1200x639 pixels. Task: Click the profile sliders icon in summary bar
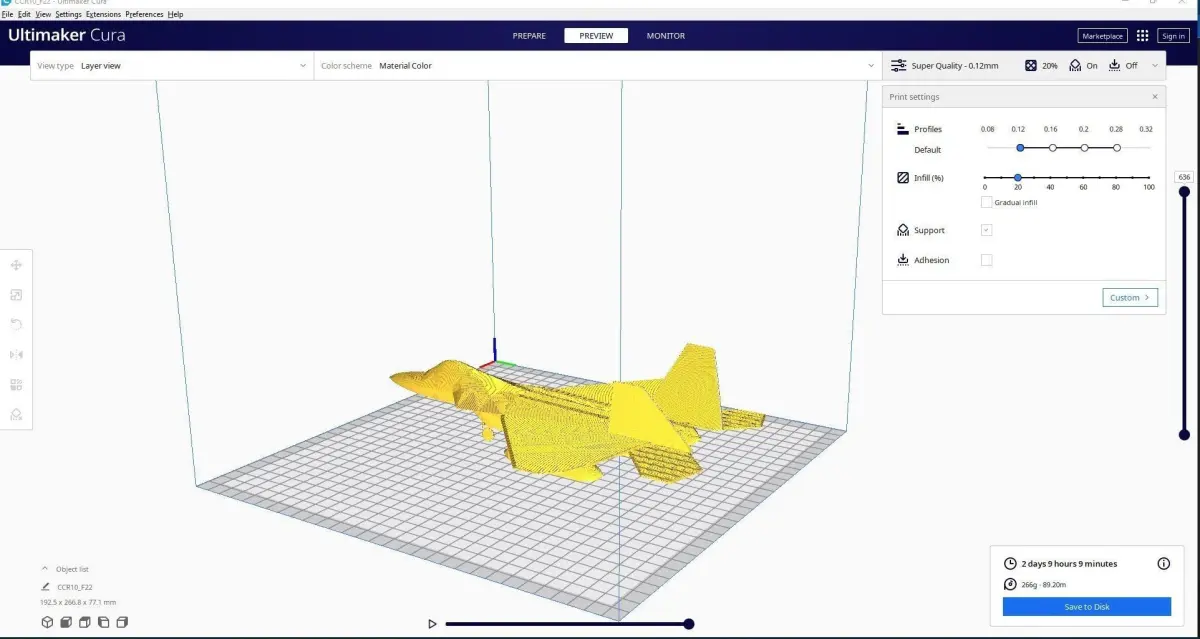pos(898,66)
